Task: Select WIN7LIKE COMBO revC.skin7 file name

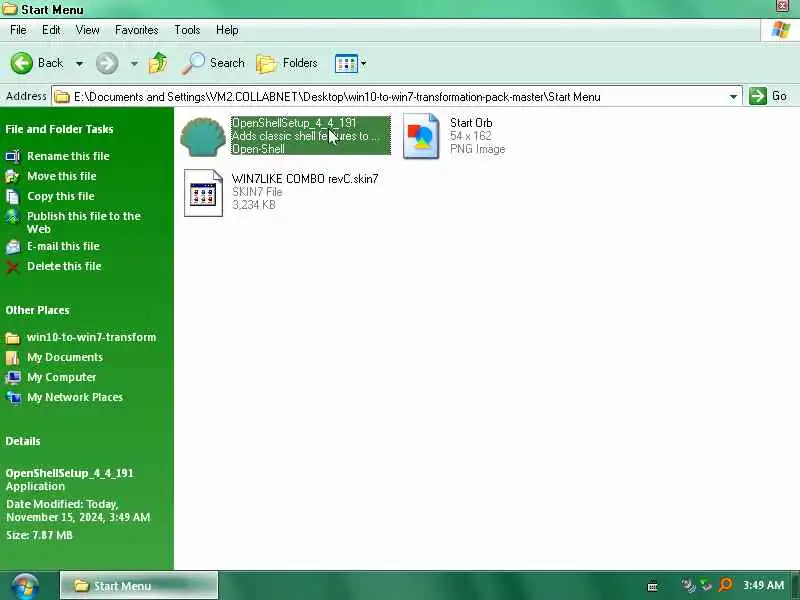Action: [305, 179]
